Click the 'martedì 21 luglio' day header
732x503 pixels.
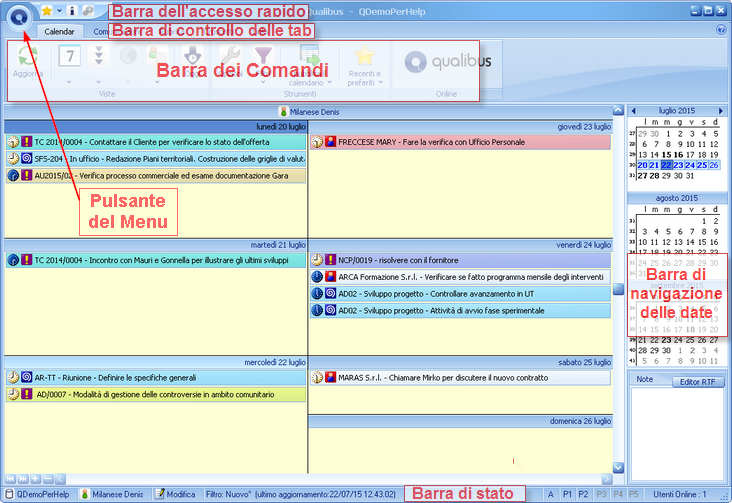tap(155, 245)
